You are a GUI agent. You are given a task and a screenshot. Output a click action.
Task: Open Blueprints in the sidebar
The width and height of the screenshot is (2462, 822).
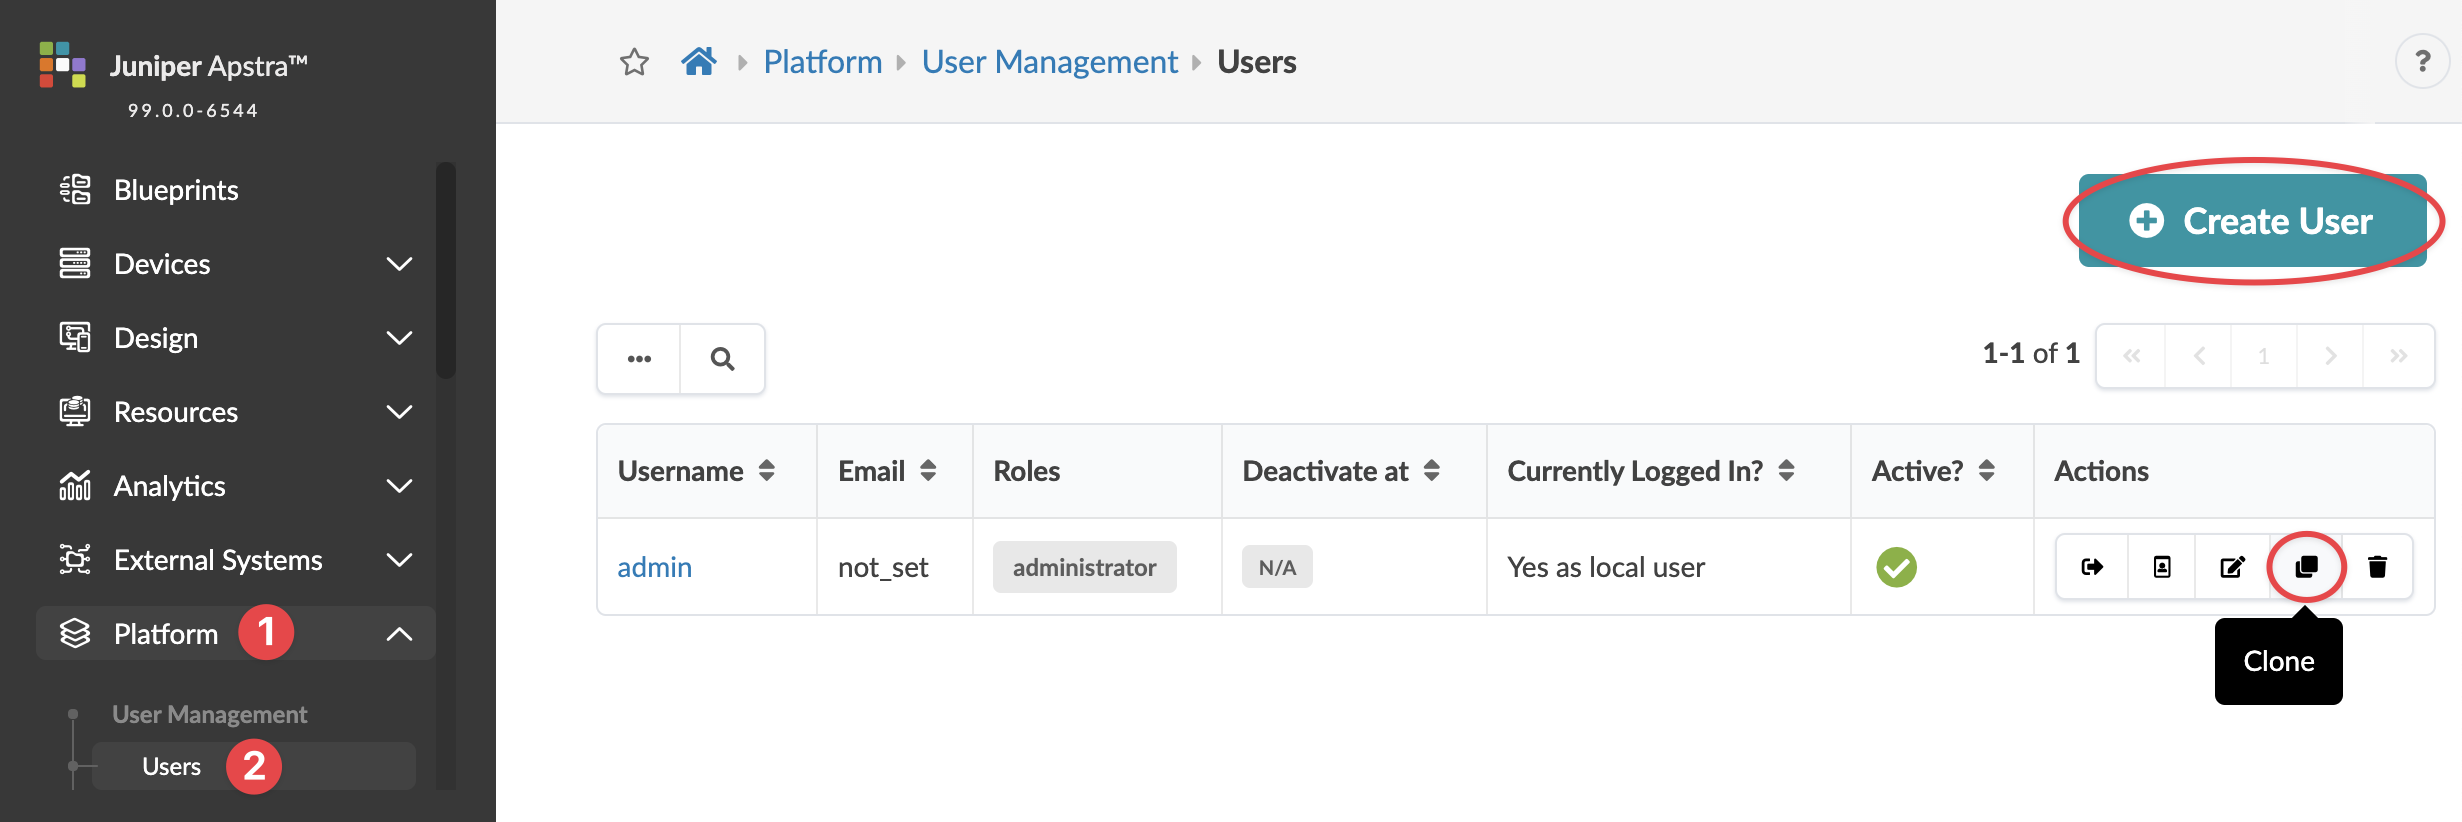(x=176, y=190)
